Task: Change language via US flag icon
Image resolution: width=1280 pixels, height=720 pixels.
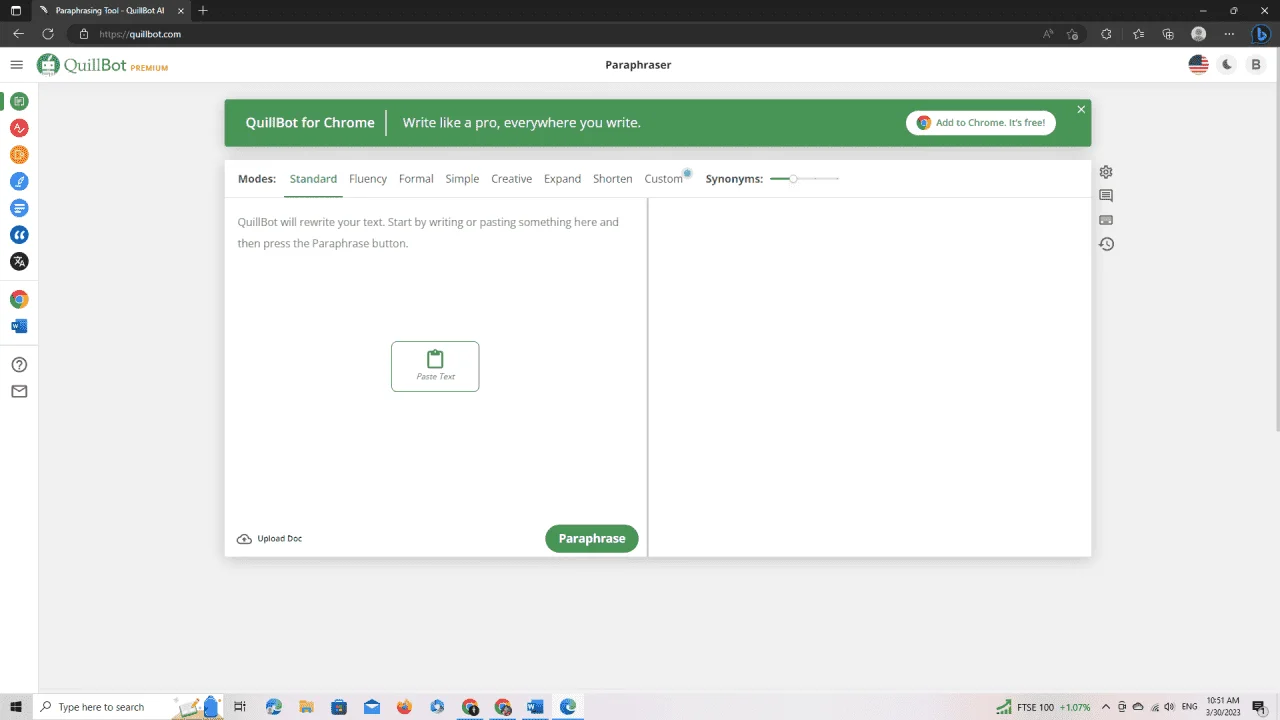Action: coord(1198,65)
